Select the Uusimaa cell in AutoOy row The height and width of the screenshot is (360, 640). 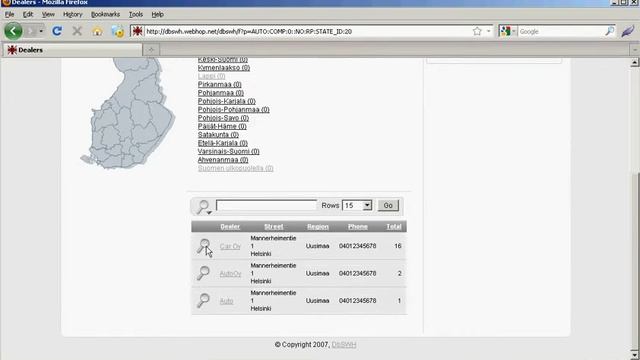pyautogui.click(x=318, y=273)
